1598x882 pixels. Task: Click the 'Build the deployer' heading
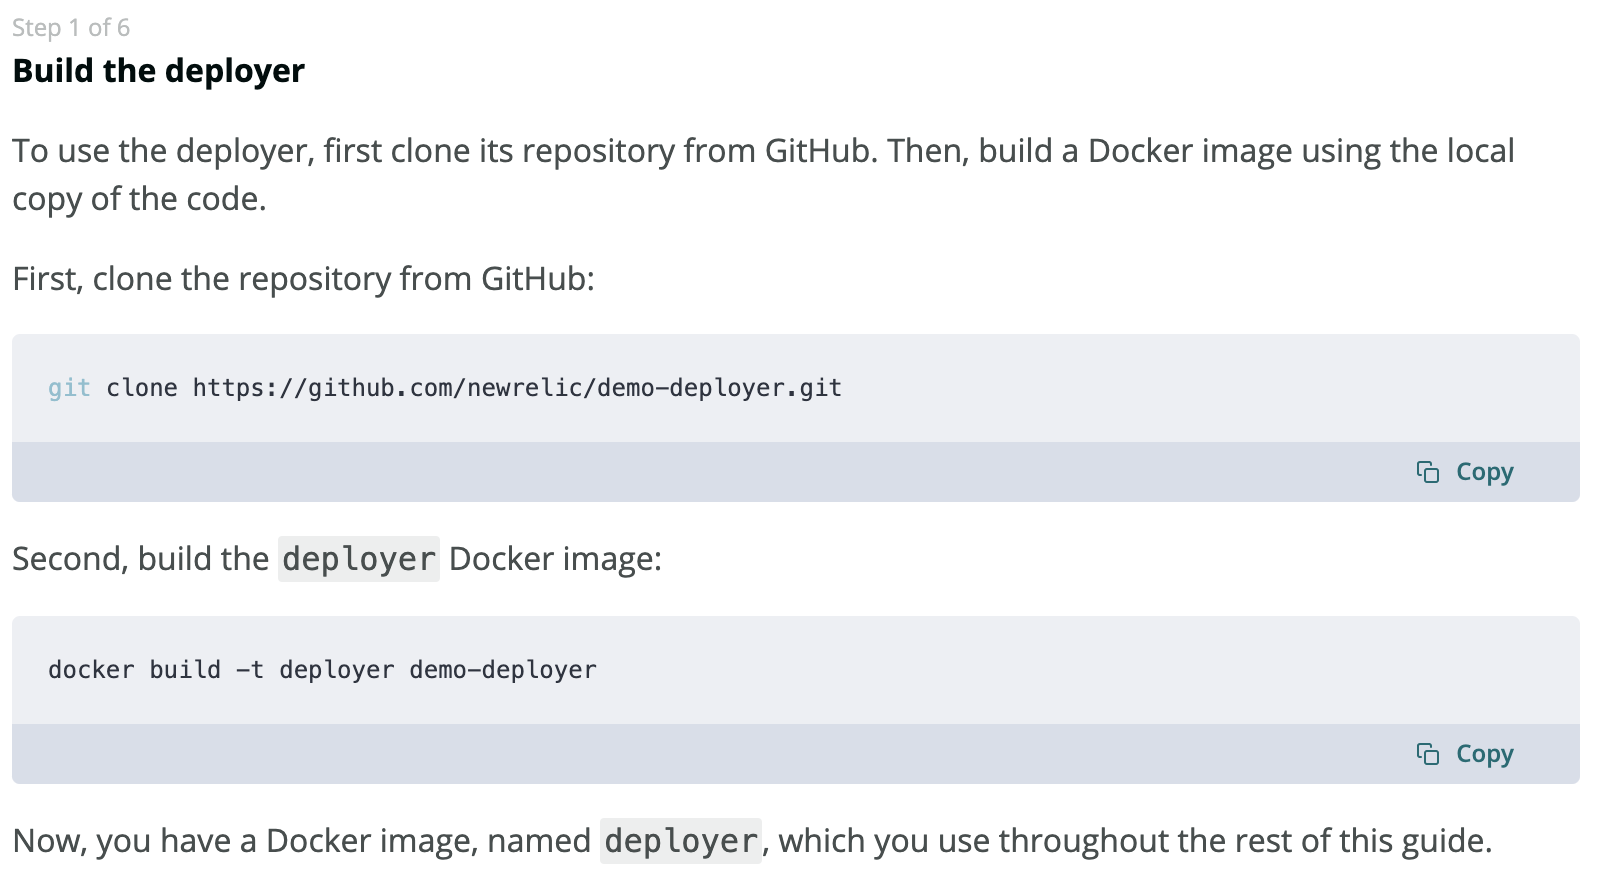[x=157, y=70]
